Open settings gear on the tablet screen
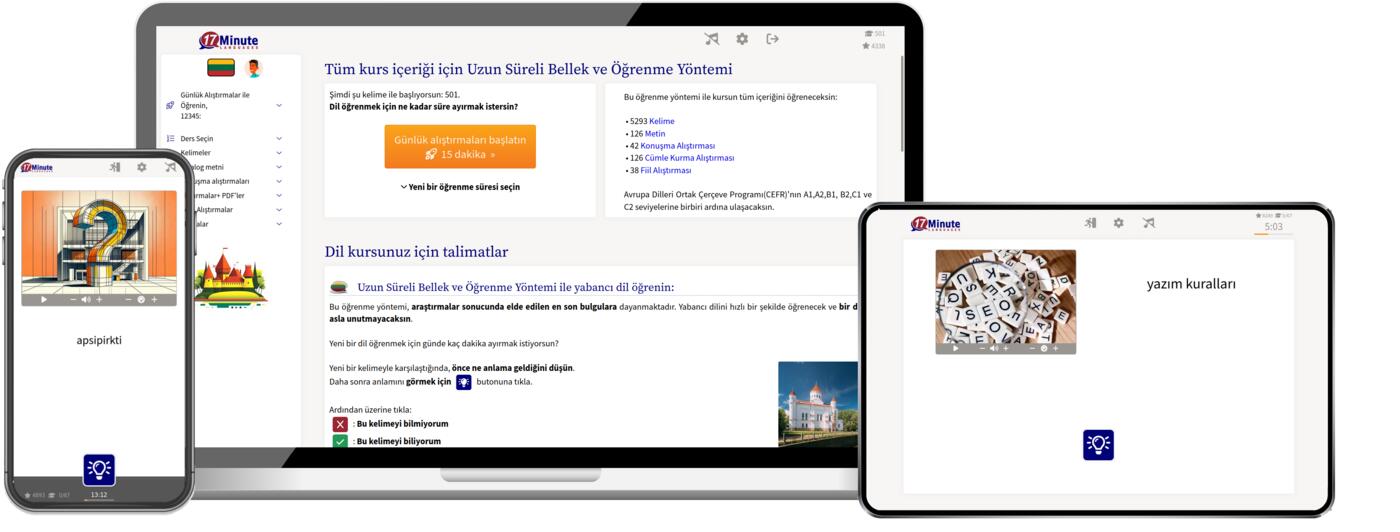Viewport: 1400px width, 532px height. click(1119, 223)
